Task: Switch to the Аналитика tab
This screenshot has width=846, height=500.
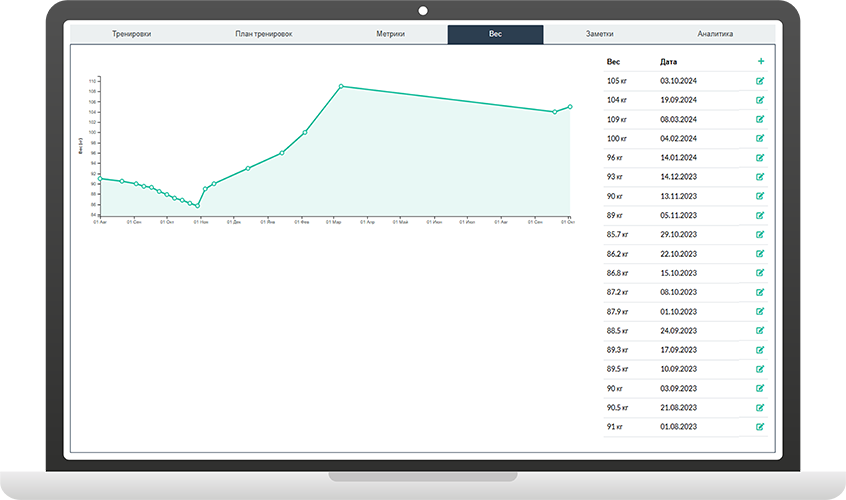Action: coord(715,35)
